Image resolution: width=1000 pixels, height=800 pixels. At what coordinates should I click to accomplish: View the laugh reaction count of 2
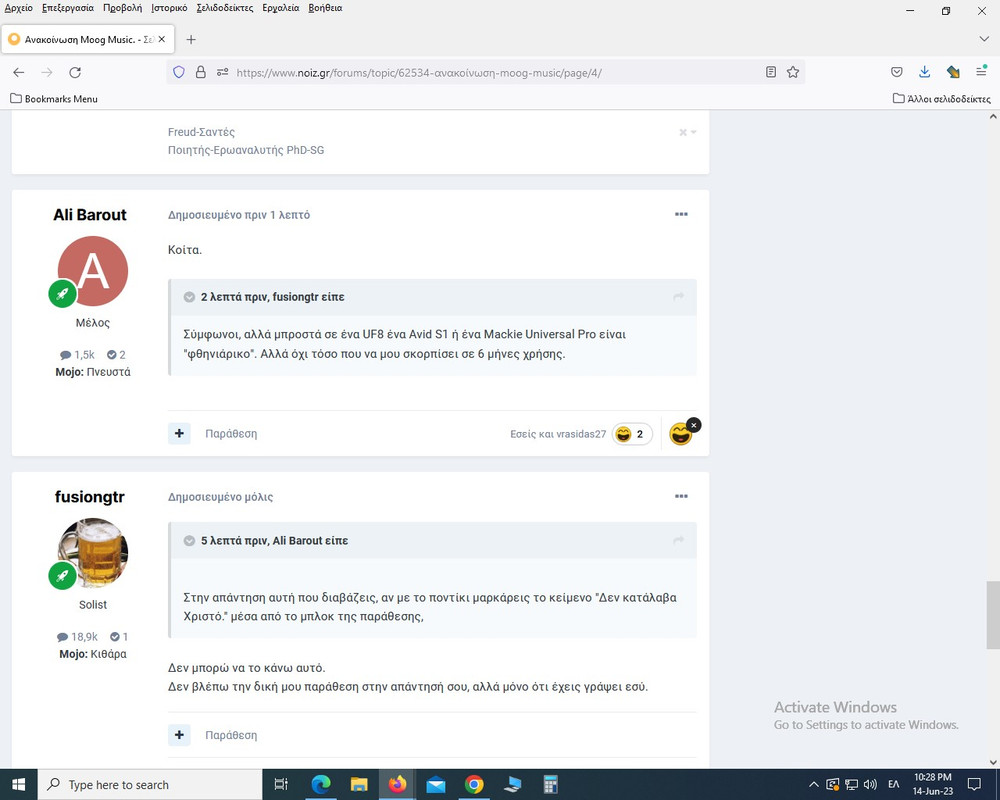pyautogui.click(x=632, y=434)
